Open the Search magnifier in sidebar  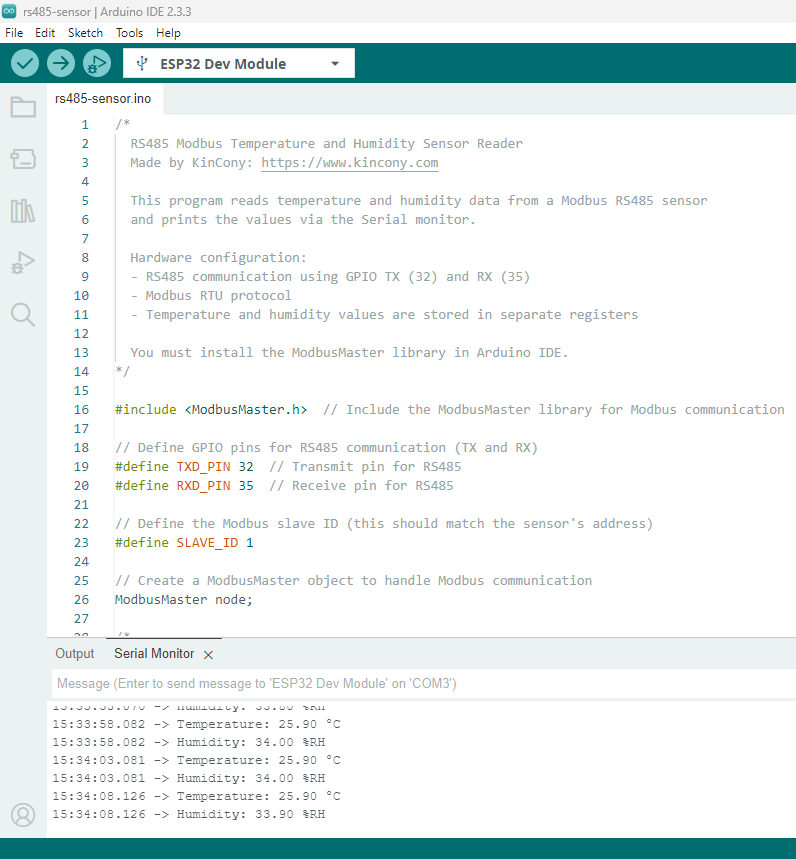pyautogui.click(x=23, y=315)
